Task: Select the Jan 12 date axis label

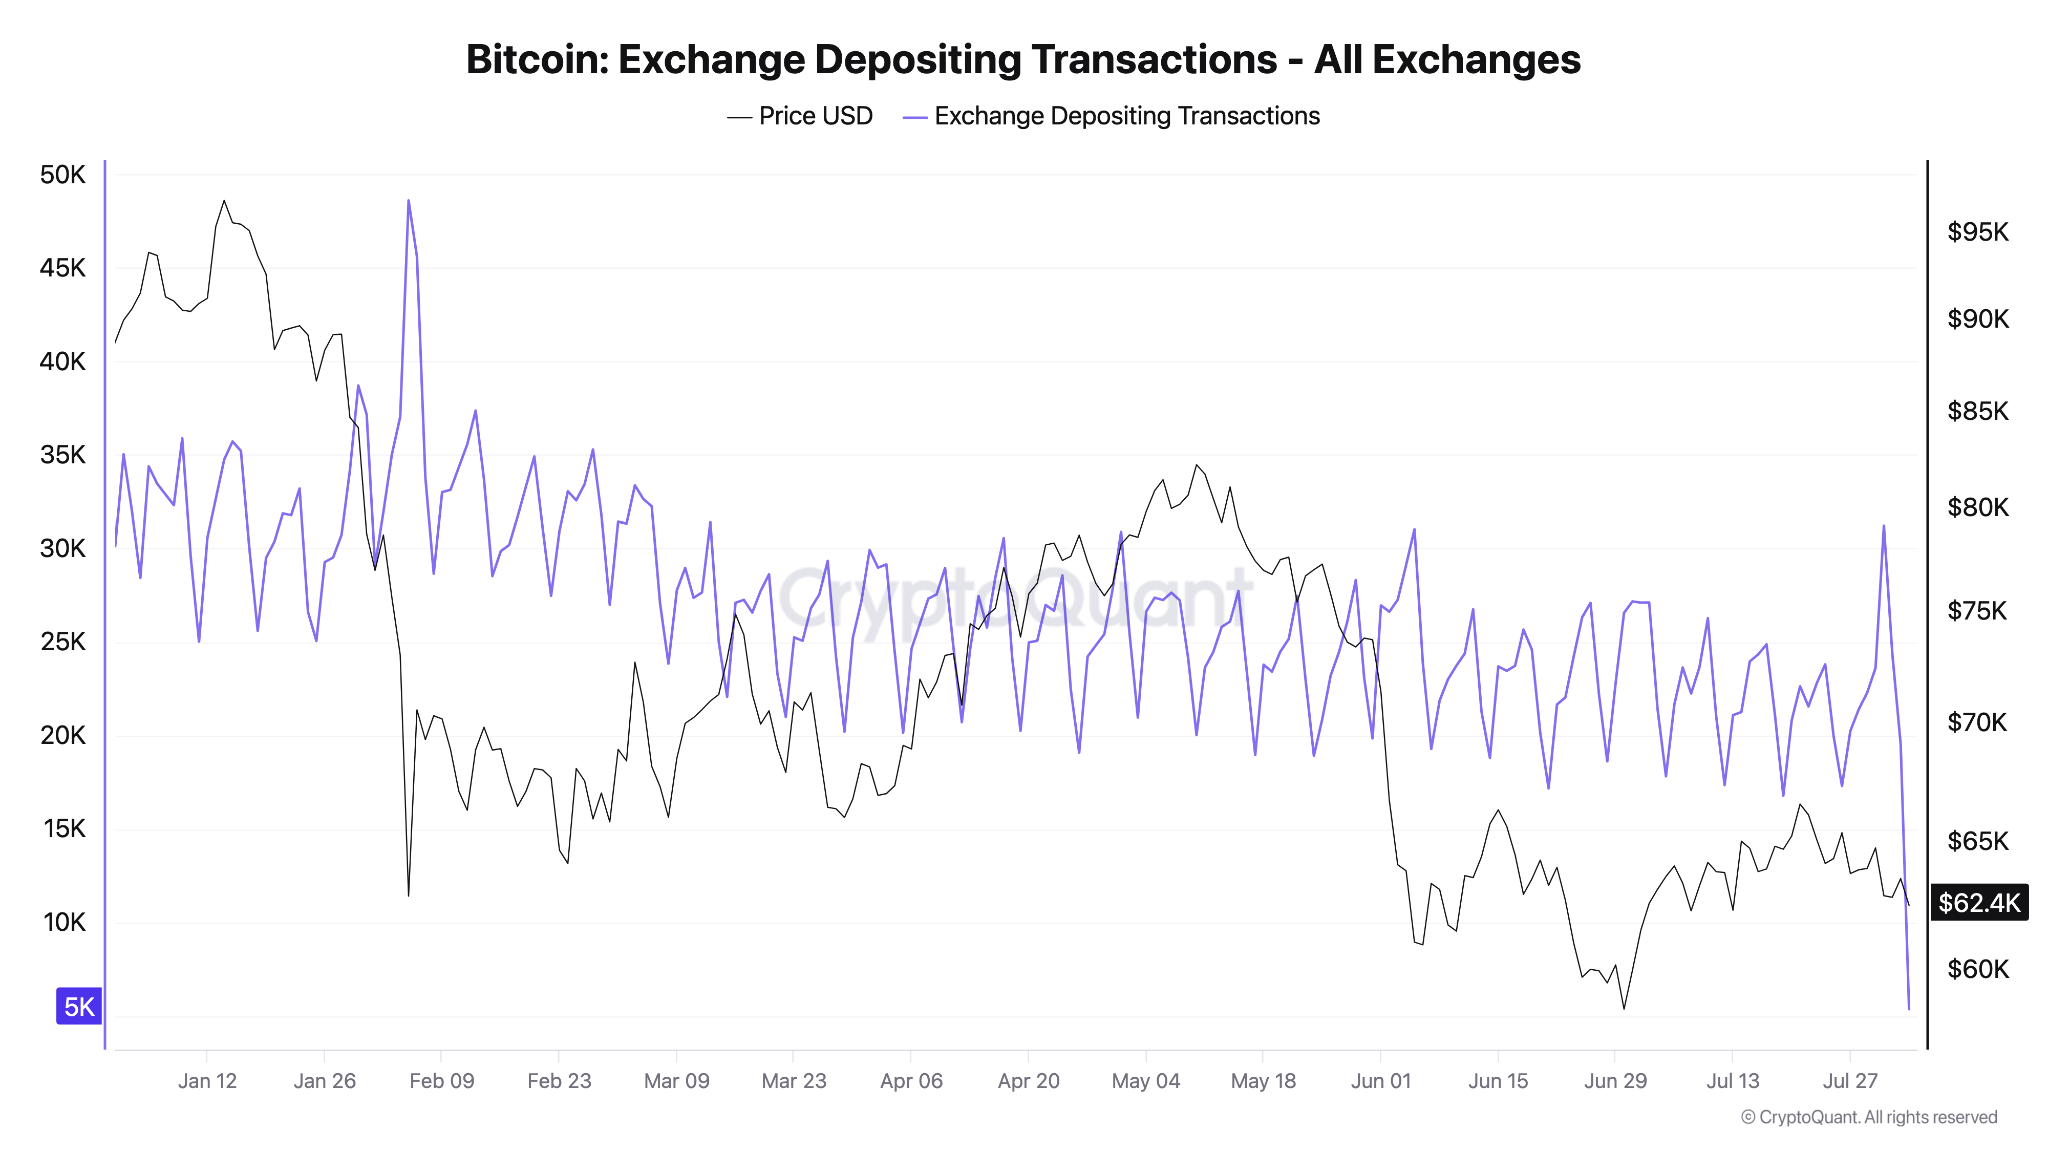Action: [207, 1081]
